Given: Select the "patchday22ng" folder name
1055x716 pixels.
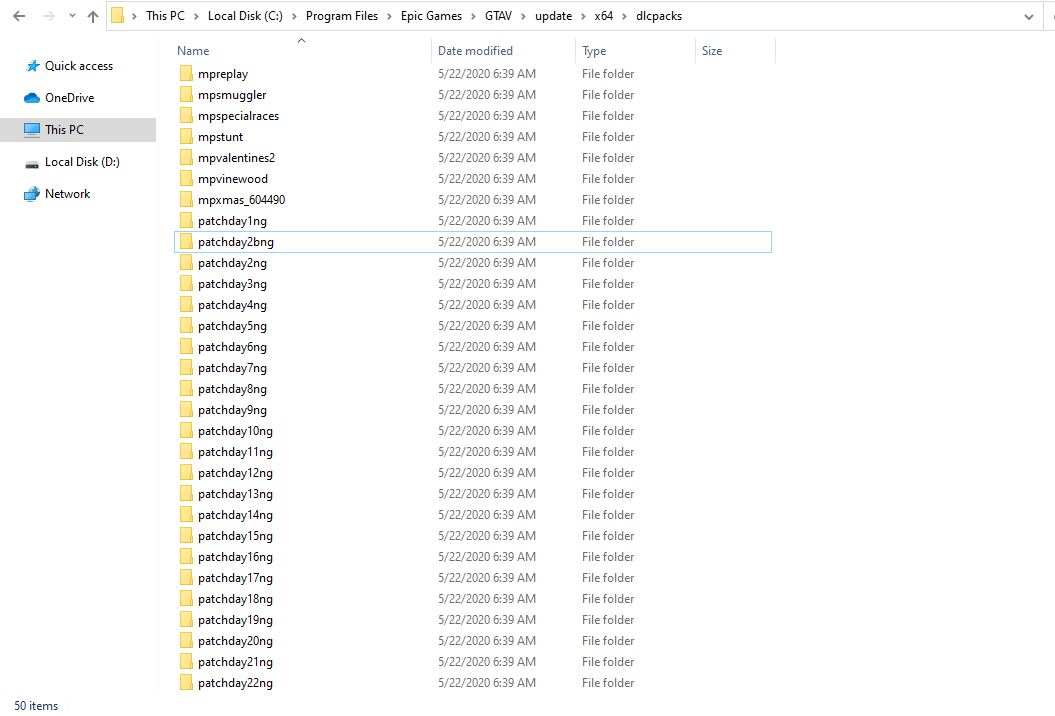Looking at the screenshot, I should 235,682.
